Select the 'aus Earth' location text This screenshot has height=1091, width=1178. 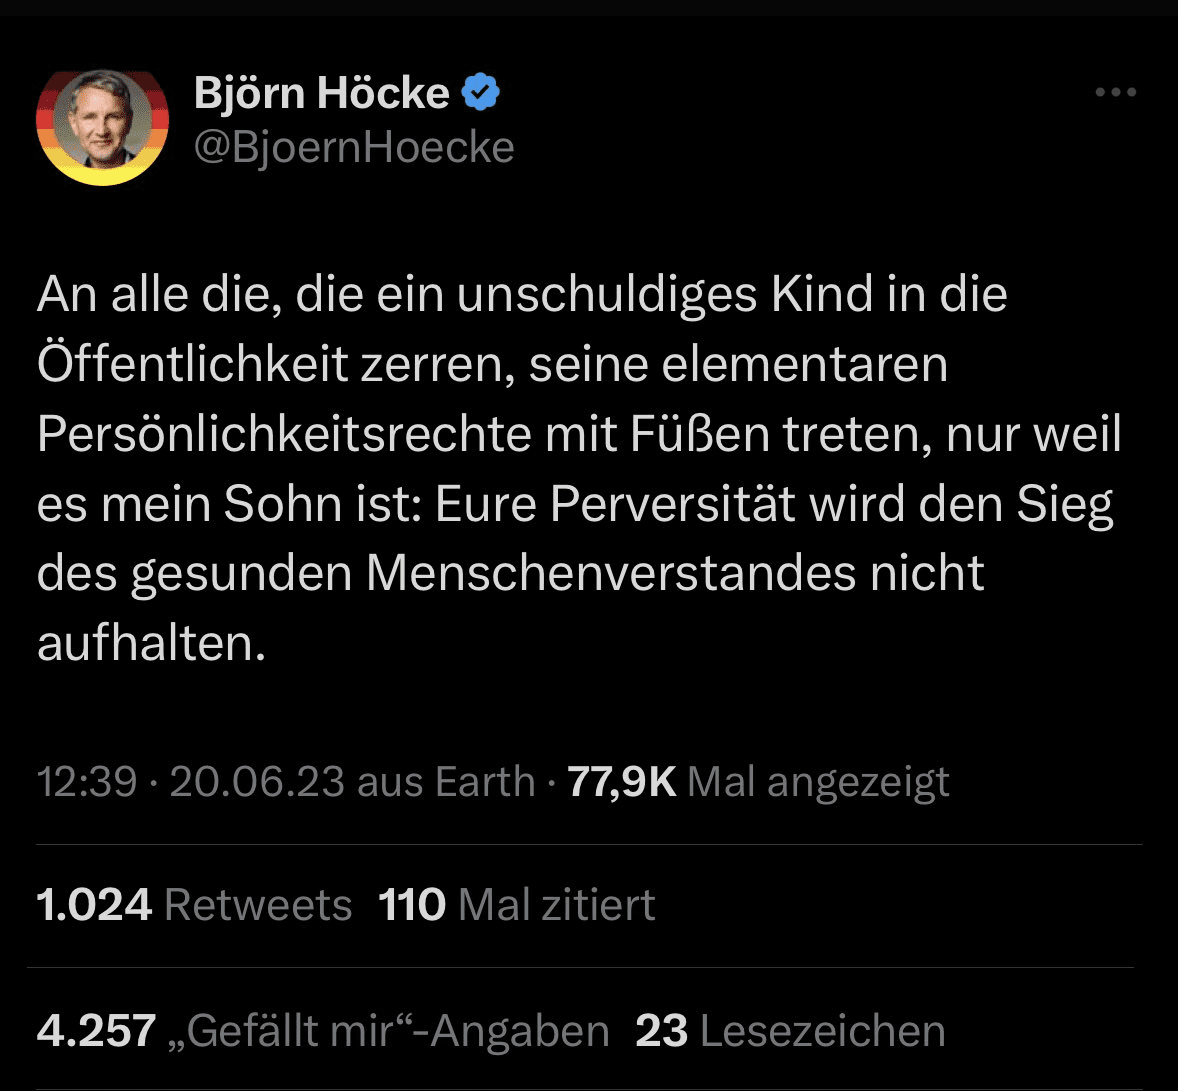point(446,781)
